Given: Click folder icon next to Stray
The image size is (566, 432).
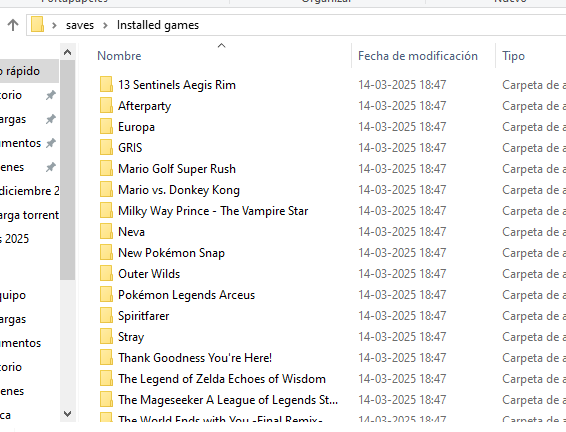Looking at the screenshot, I should coord(106,336).
